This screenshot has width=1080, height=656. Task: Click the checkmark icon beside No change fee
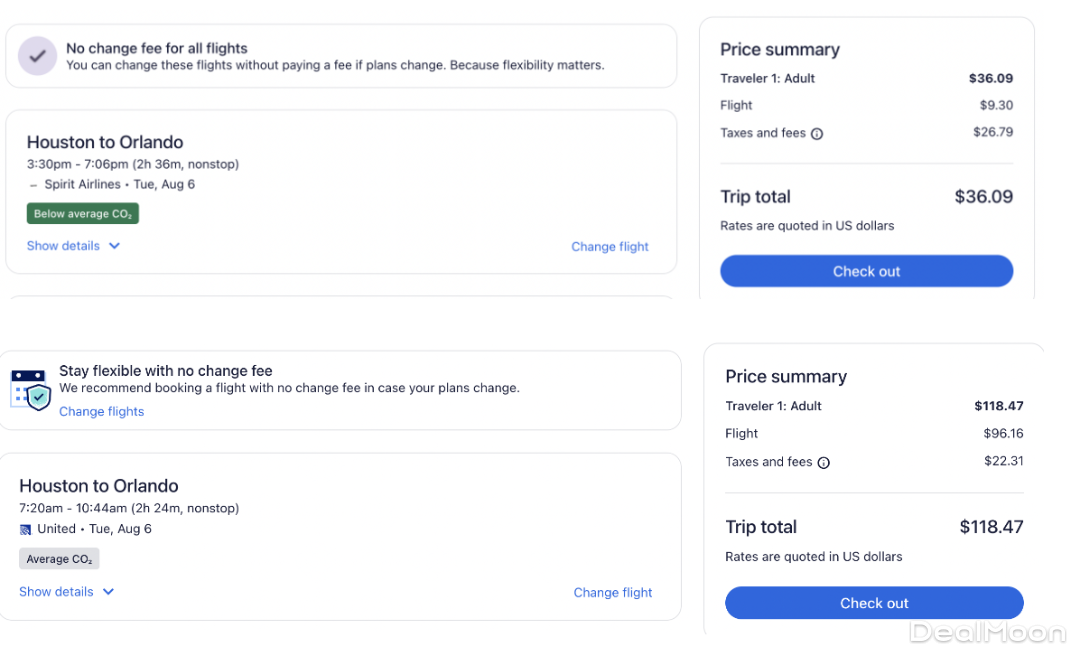(x=37, y=57)
